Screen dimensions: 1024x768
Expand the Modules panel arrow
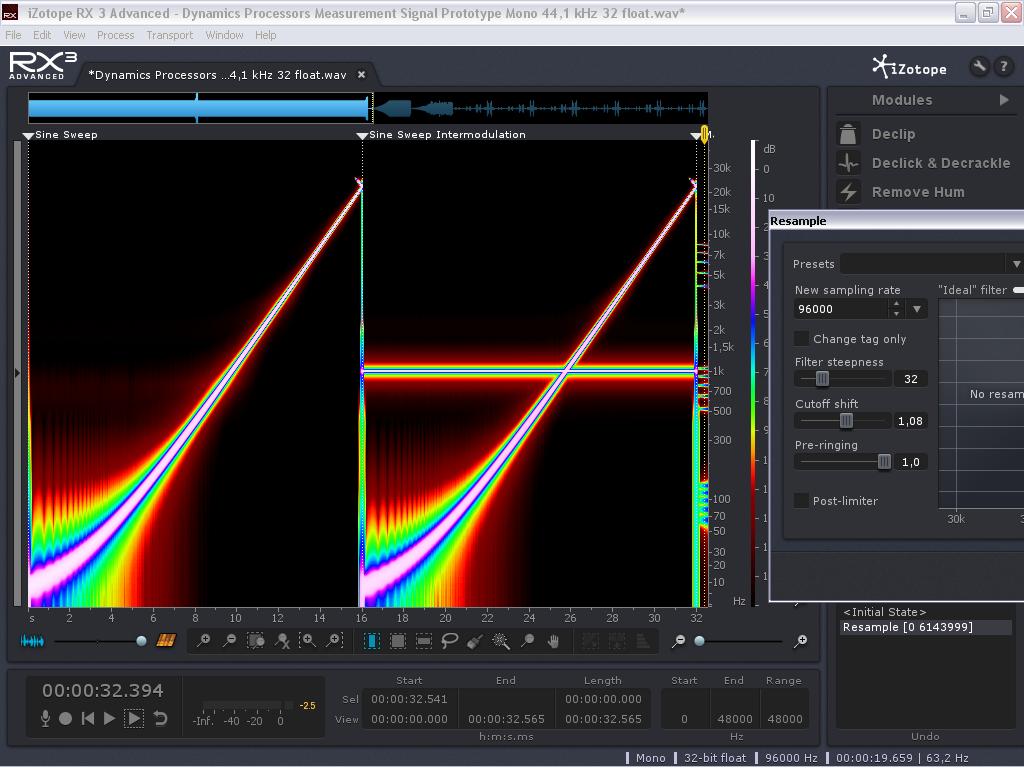point(1004,100)
